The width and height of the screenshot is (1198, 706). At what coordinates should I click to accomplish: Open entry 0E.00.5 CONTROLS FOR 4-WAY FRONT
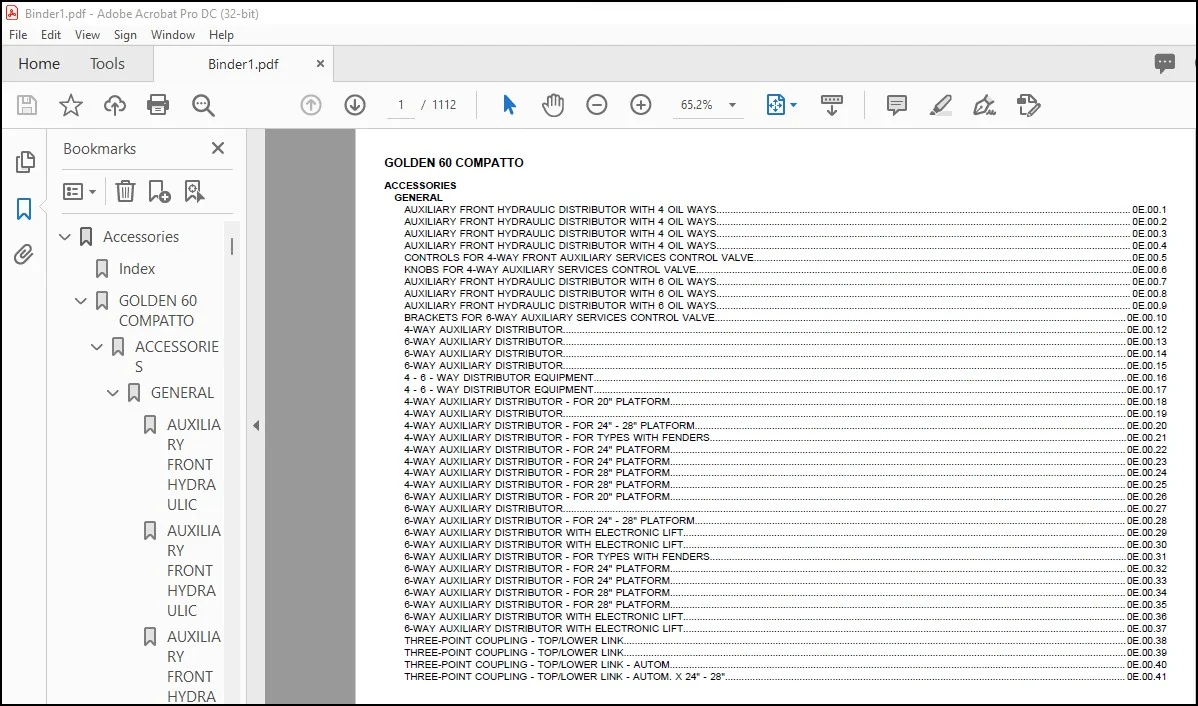[x=785, y=257]
